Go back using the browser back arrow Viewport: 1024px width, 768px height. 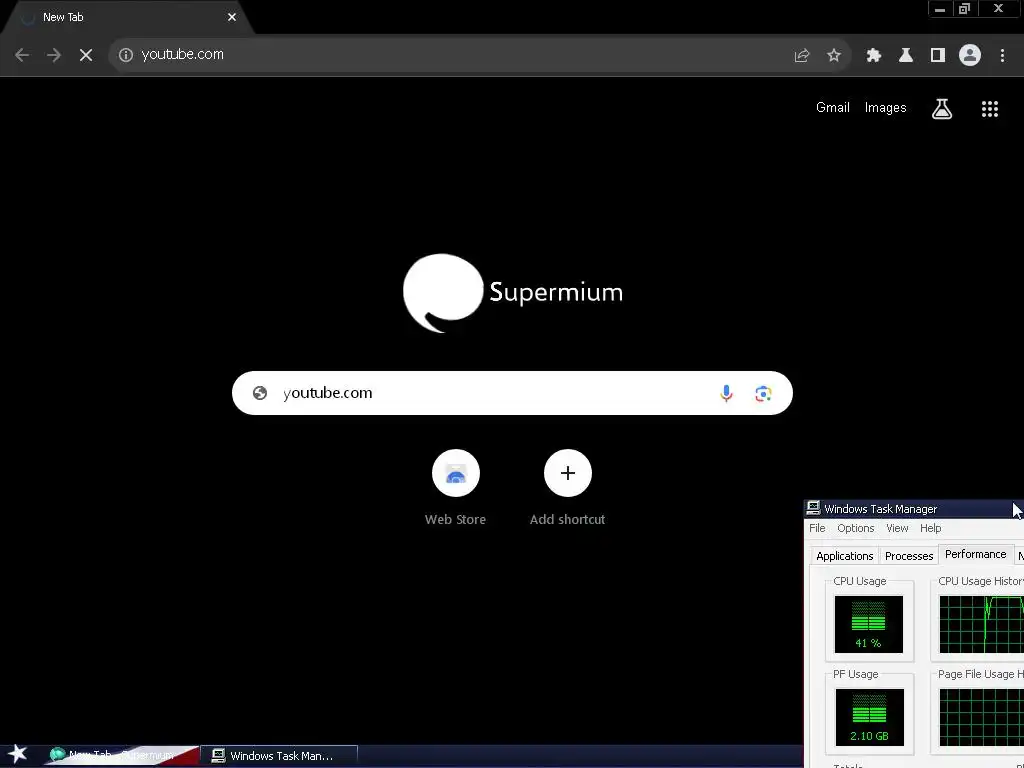[22, 55]
